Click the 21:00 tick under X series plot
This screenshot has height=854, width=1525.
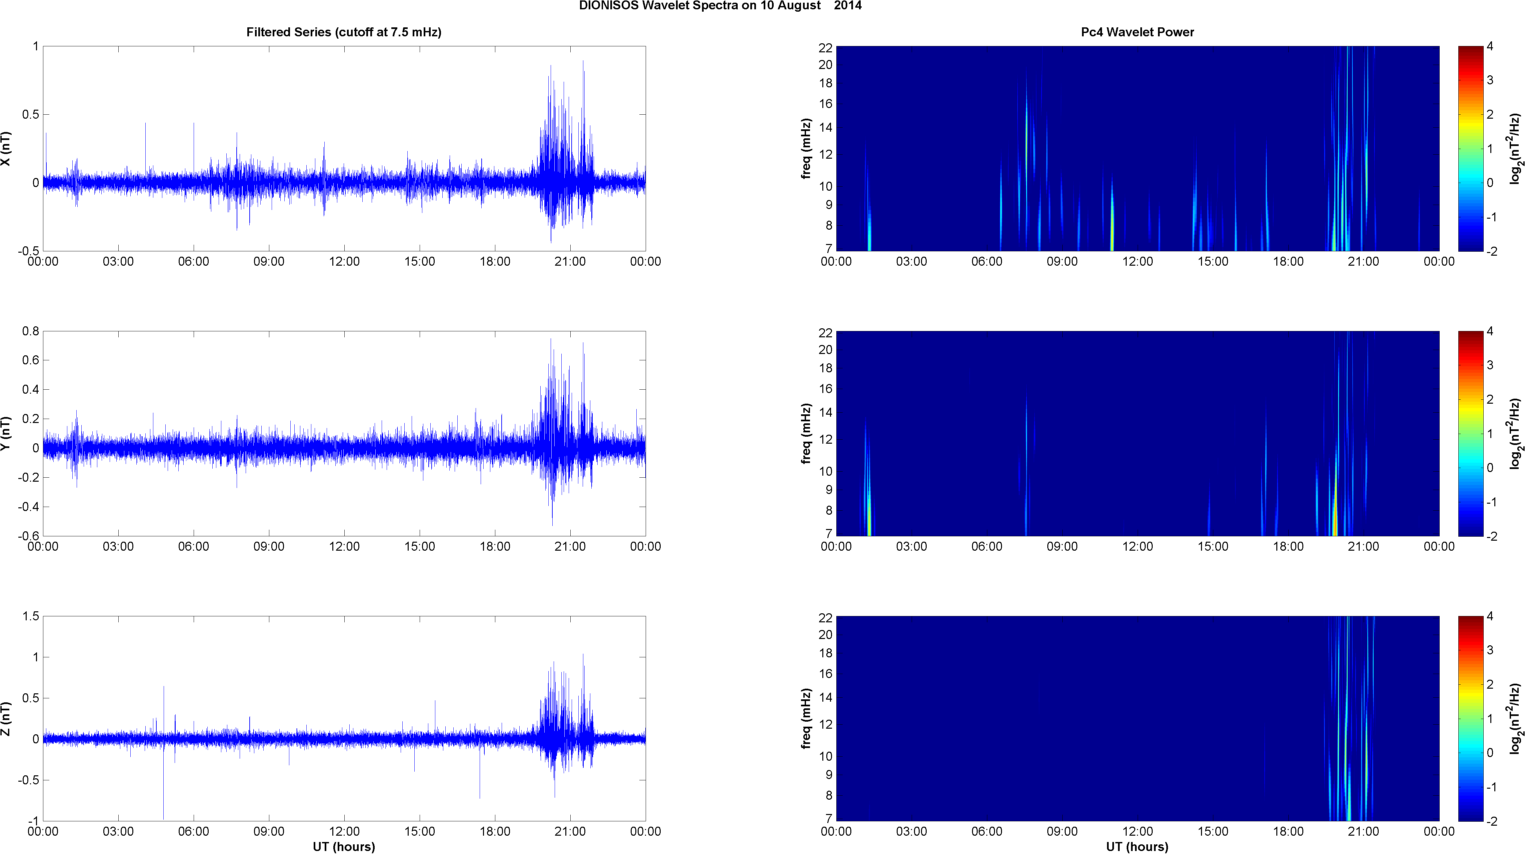pyautogui.click(x=570, y=262)
